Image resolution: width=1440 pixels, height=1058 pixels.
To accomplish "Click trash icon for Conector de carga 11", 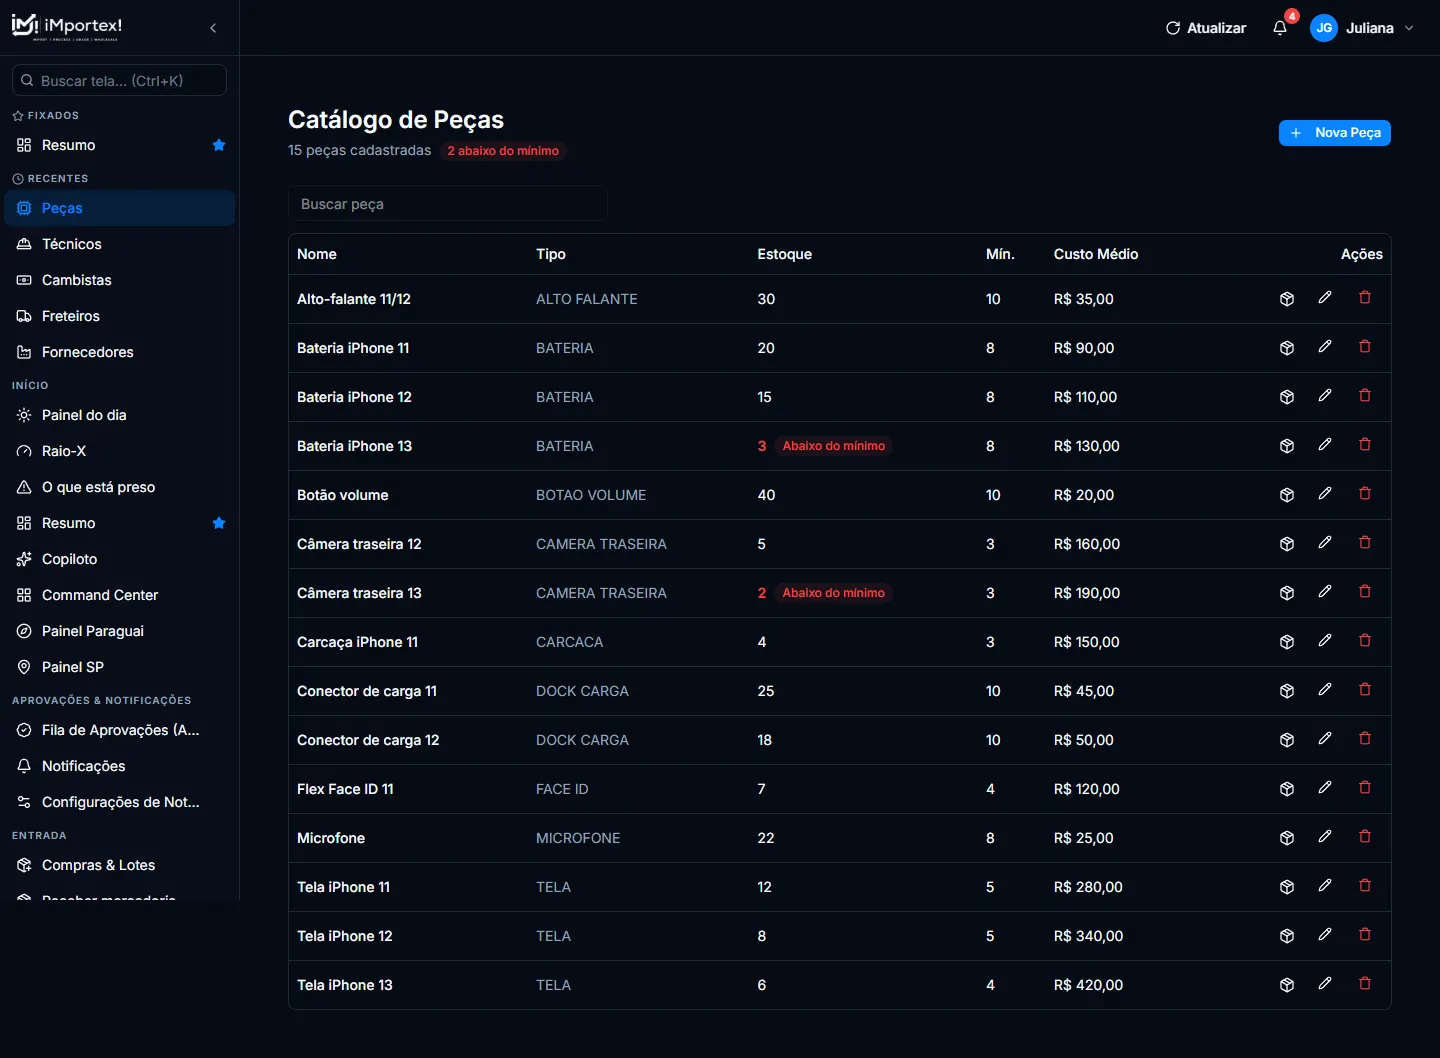I will [x=1365, y=690].
